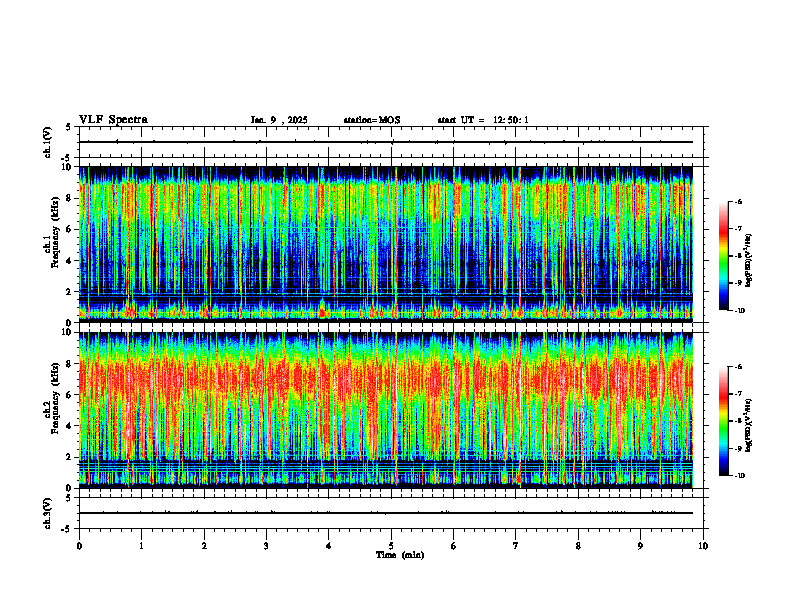Click time-axis tick label "9"
The height and width of the screenshot is (612, 792).
tap(640, 546)
